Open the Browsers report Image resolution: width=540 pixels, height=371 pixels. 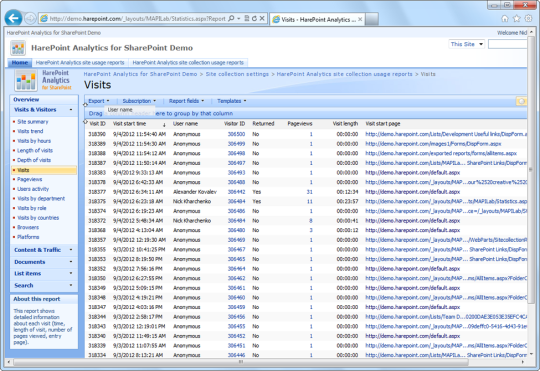(28, 227)
